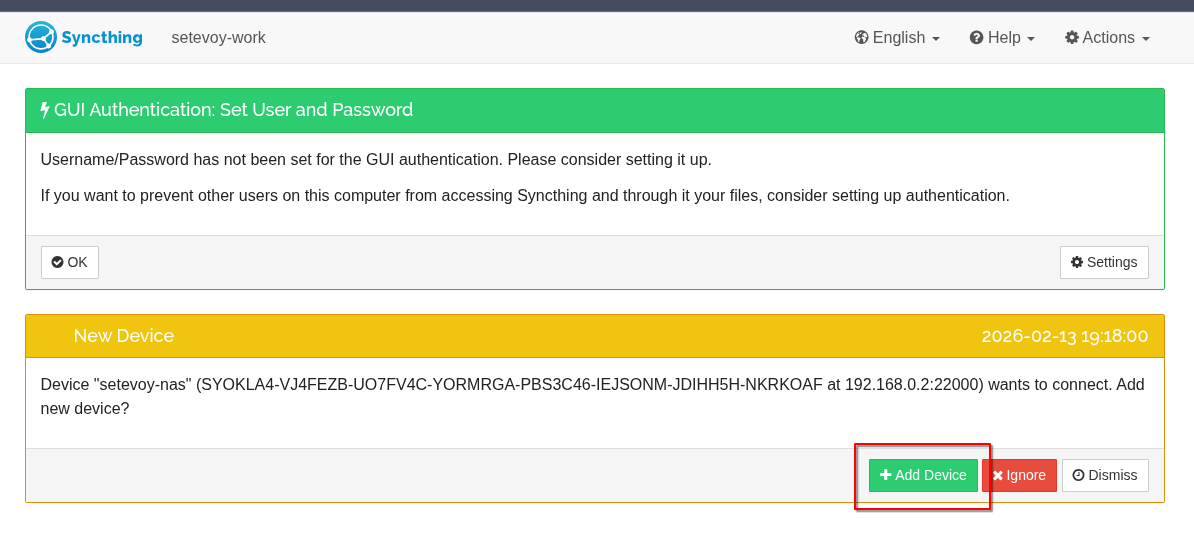Click the Syncthing logo icon
This screenshot has height=540, width=1194.
click(x=41, y=38)
